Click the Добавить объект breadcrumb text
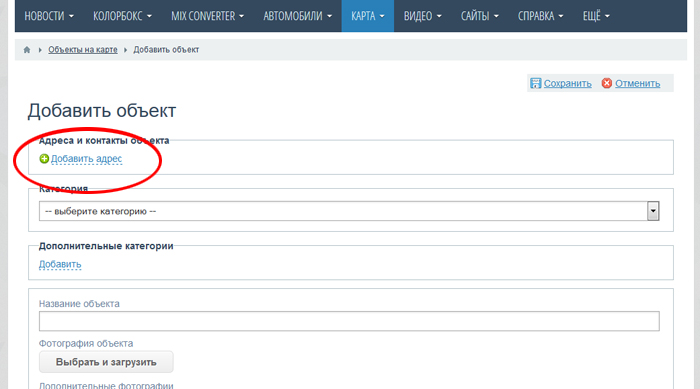This screenshot has width=700, height=389. (166, 50)
